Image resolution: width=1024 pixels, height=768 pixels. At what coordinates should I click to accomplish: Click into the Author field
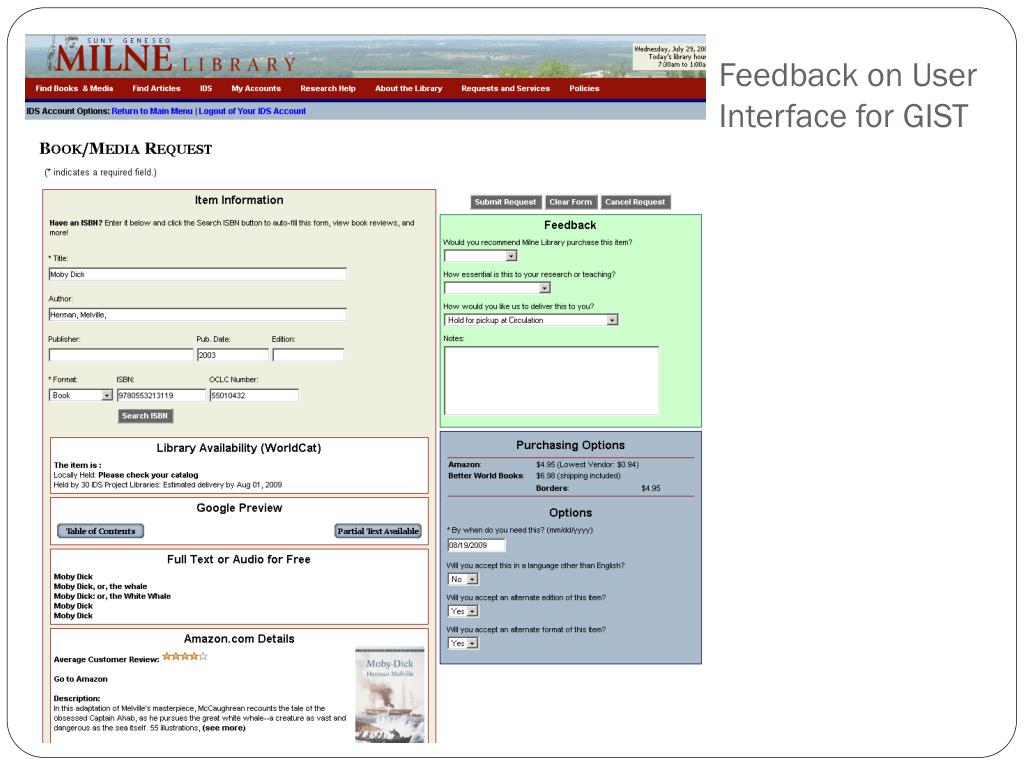pos(197,315)
